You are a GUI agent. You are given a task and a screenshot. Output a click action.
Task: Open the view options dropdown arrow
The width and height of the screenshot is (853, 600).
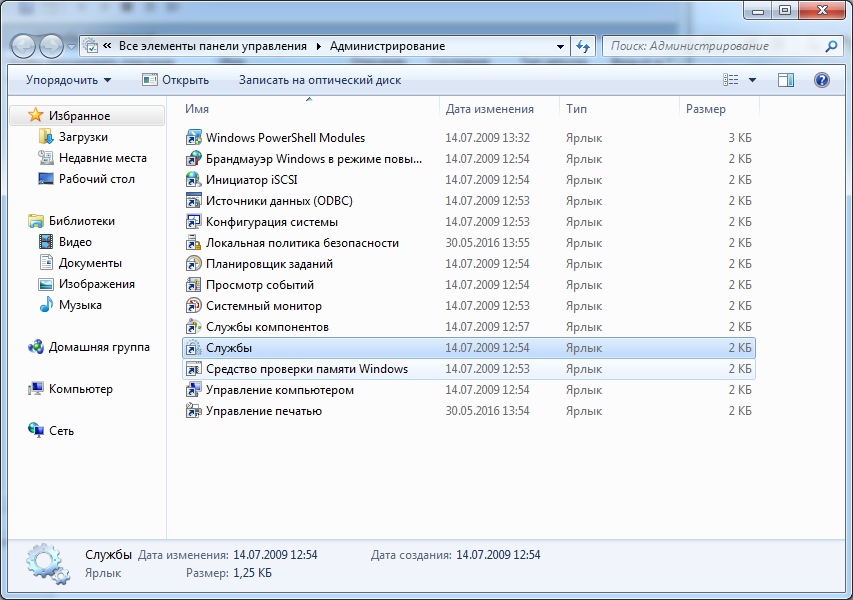(753, 80)
